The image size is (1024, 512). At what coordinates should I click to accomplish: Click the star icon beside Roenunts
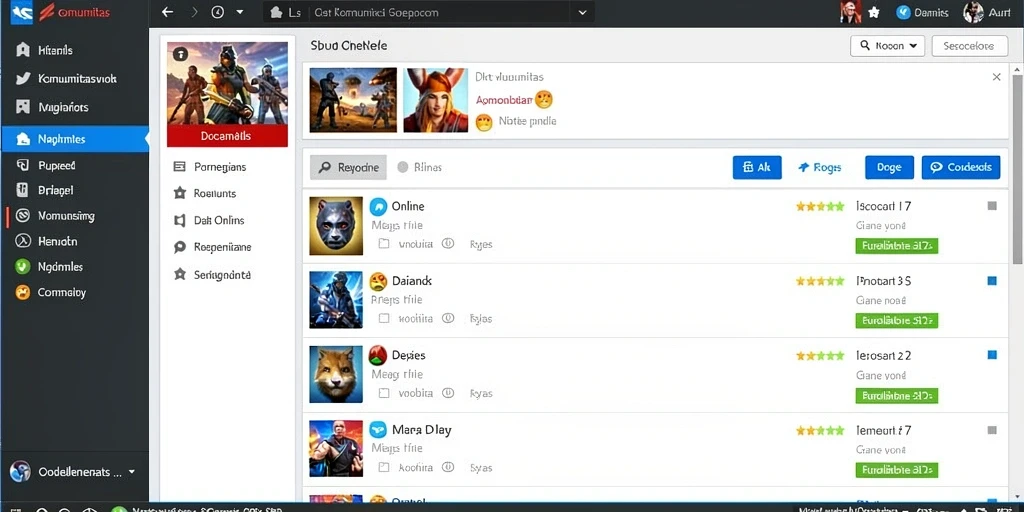pos(180,193)
